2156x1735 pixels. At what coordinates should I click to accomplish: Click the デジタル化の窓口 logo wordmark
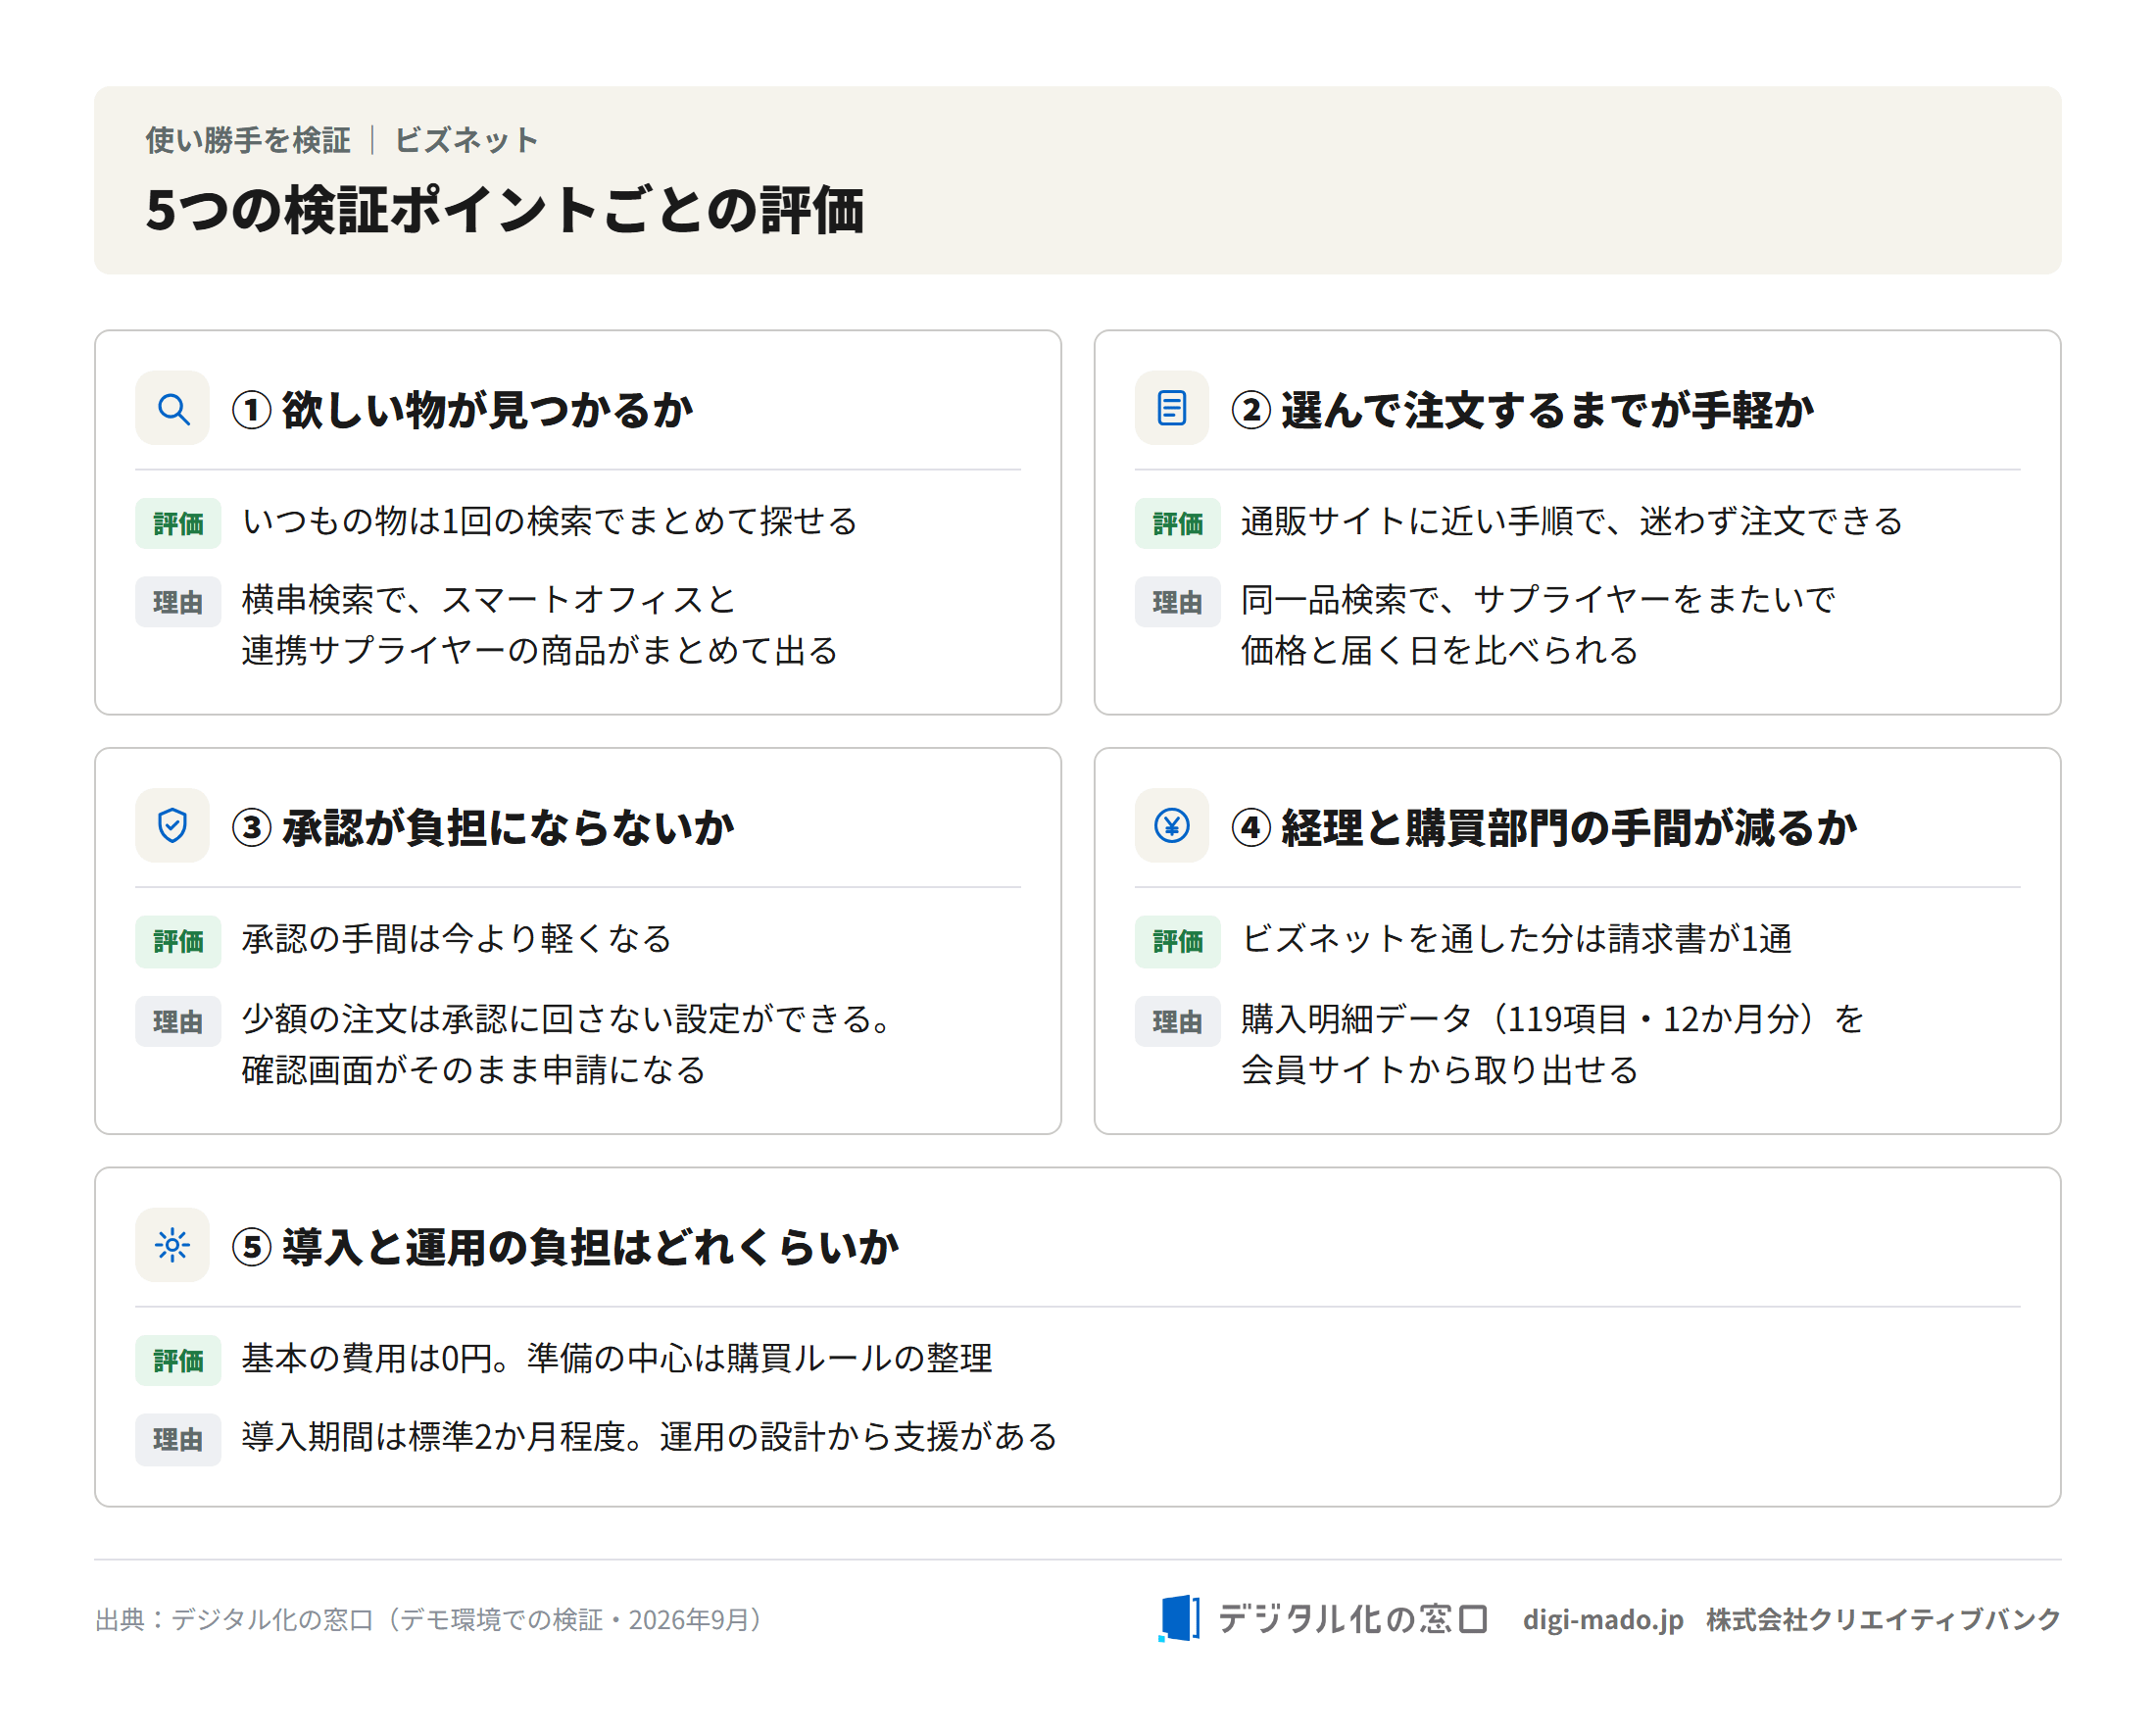point(1352,1618)
